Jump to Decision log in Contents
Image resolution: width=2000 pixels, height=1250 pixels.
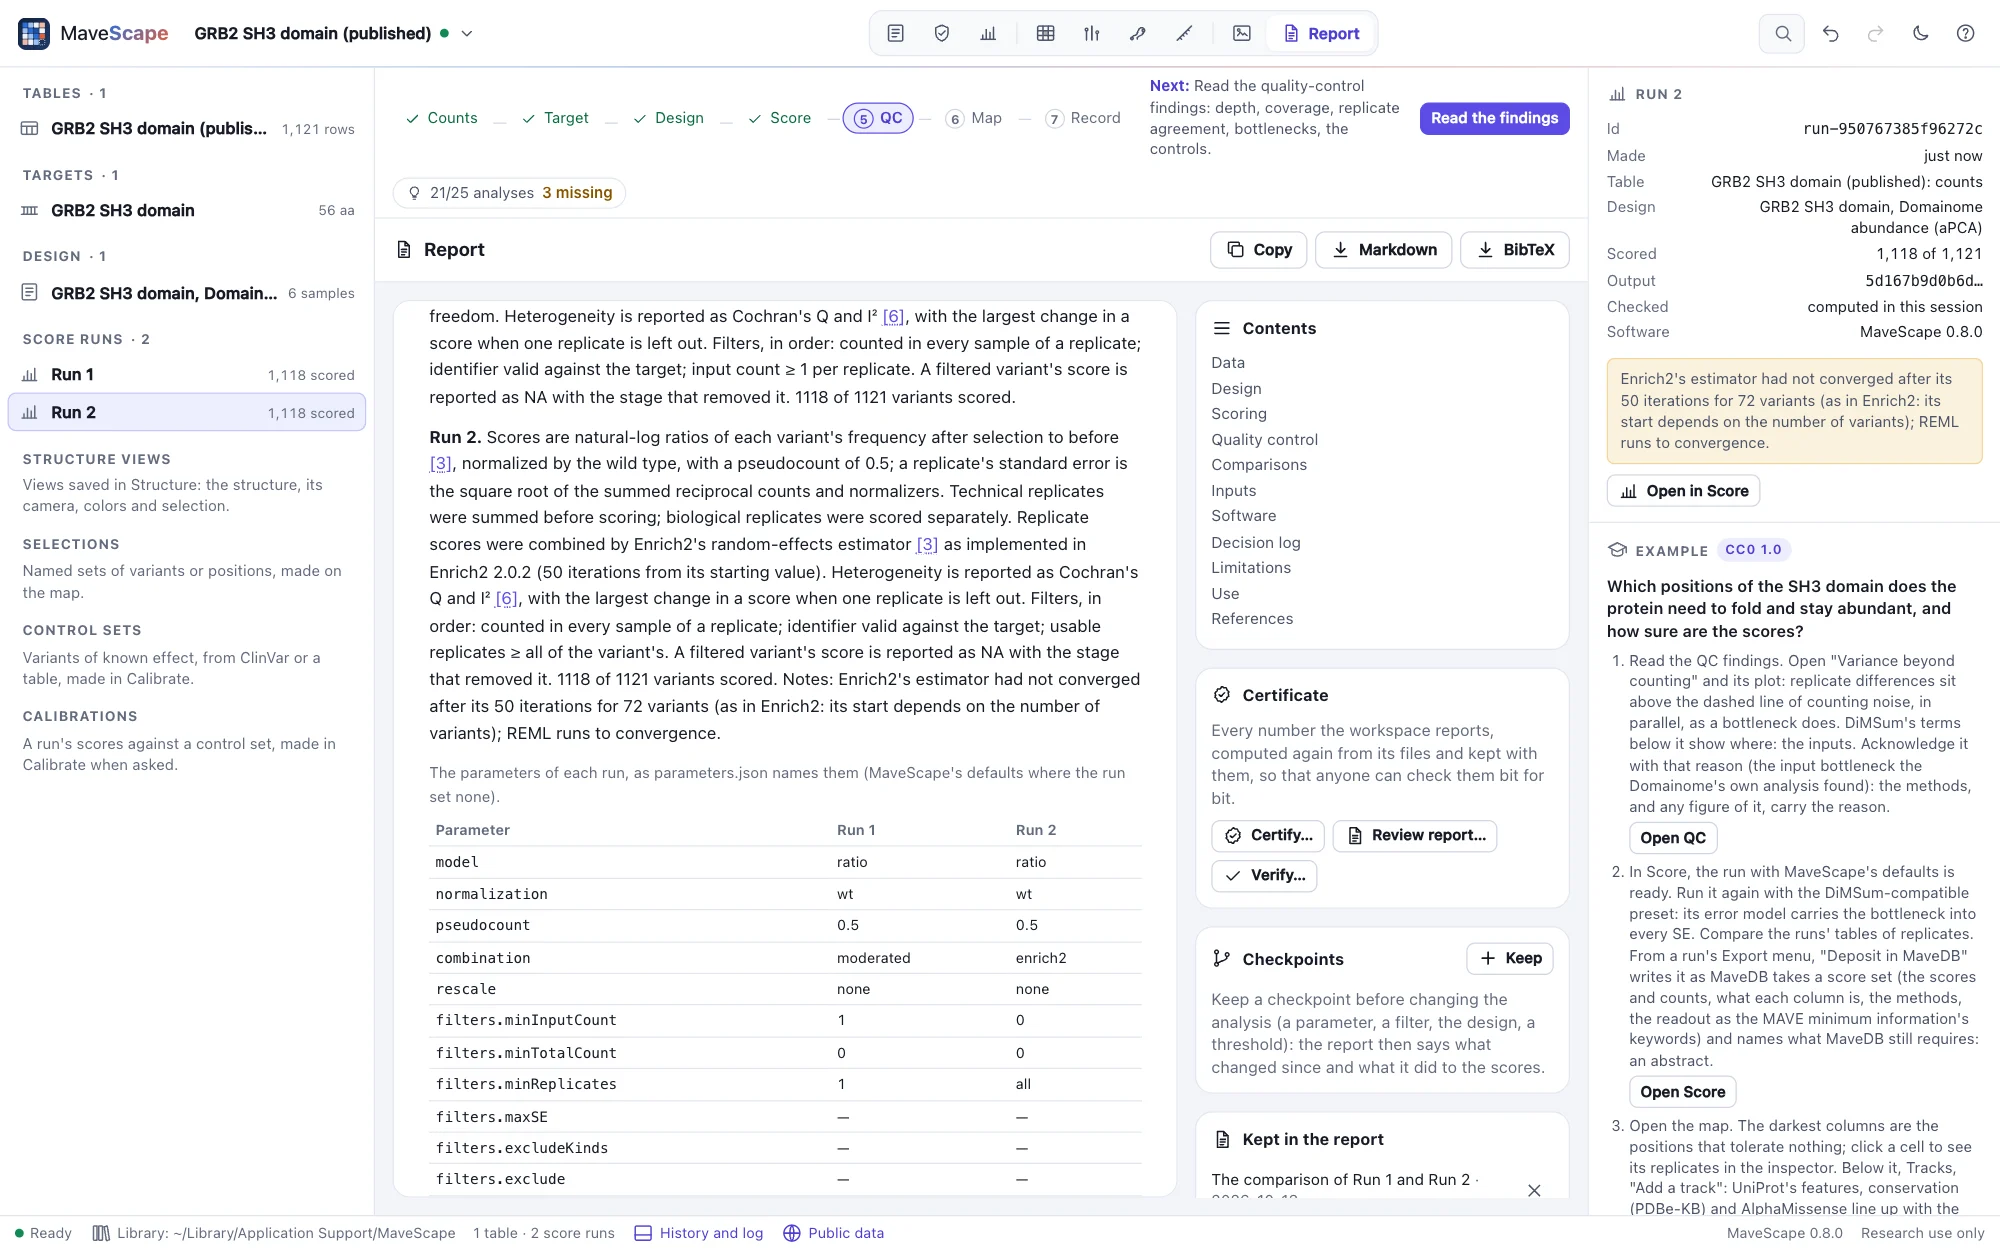click(x=1255, y=542)
